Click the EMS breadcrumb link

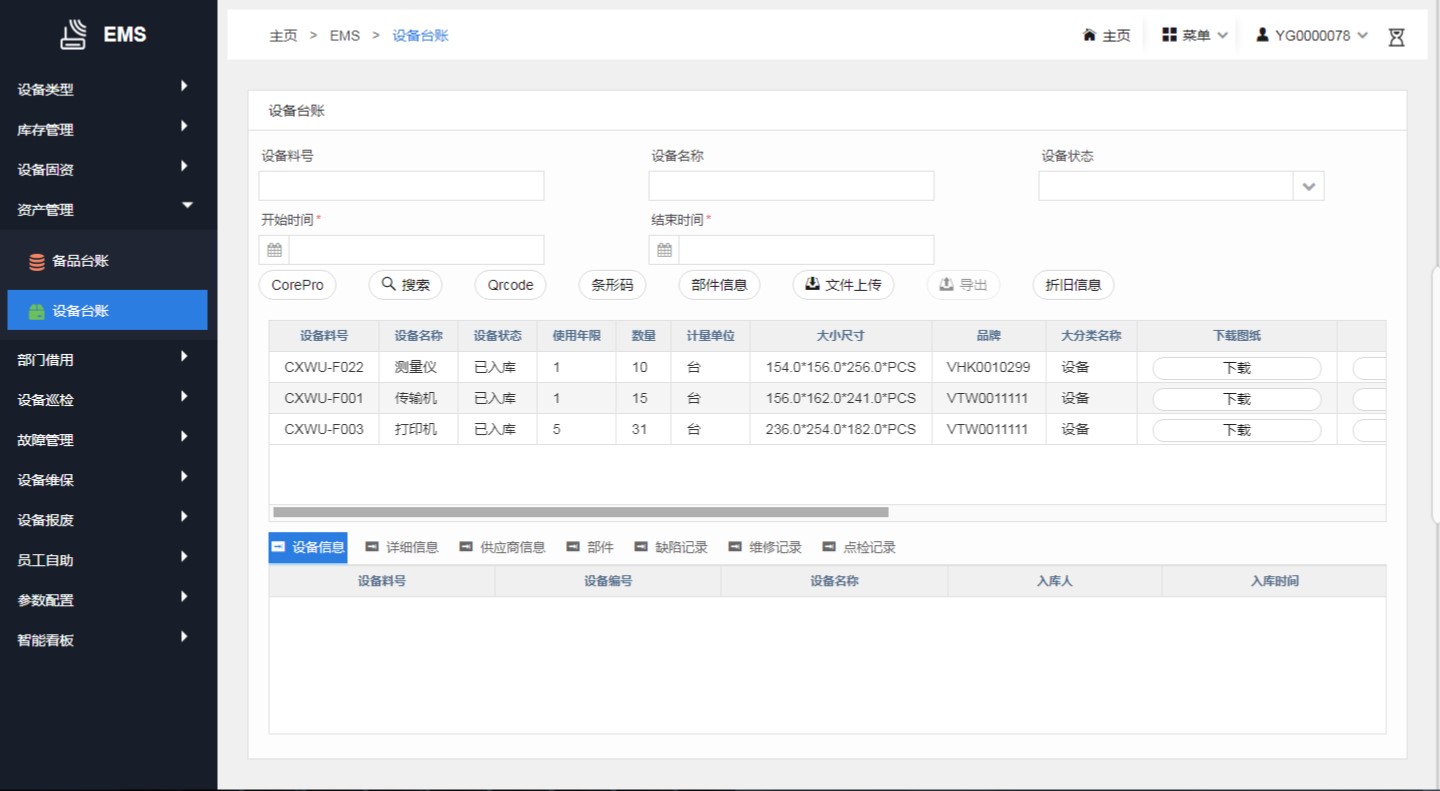click(x=345, y=35)
